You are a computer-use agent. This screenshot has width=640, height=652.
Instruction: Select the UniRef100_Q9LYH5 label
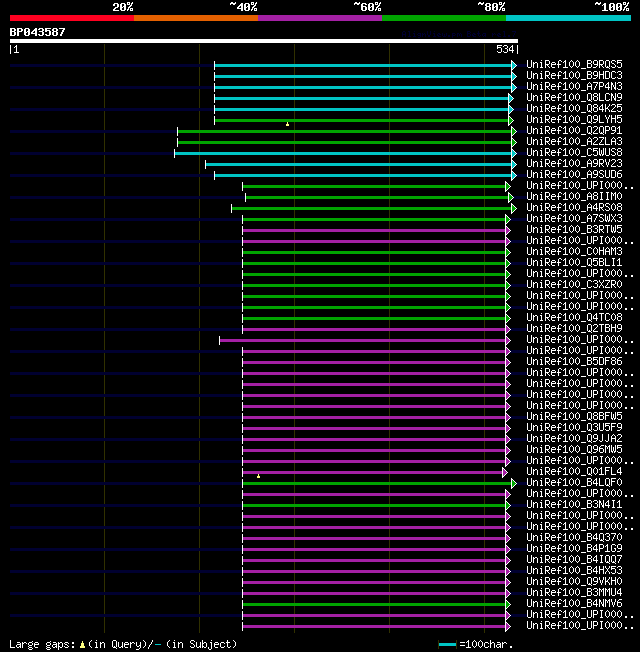click(574, 119)
